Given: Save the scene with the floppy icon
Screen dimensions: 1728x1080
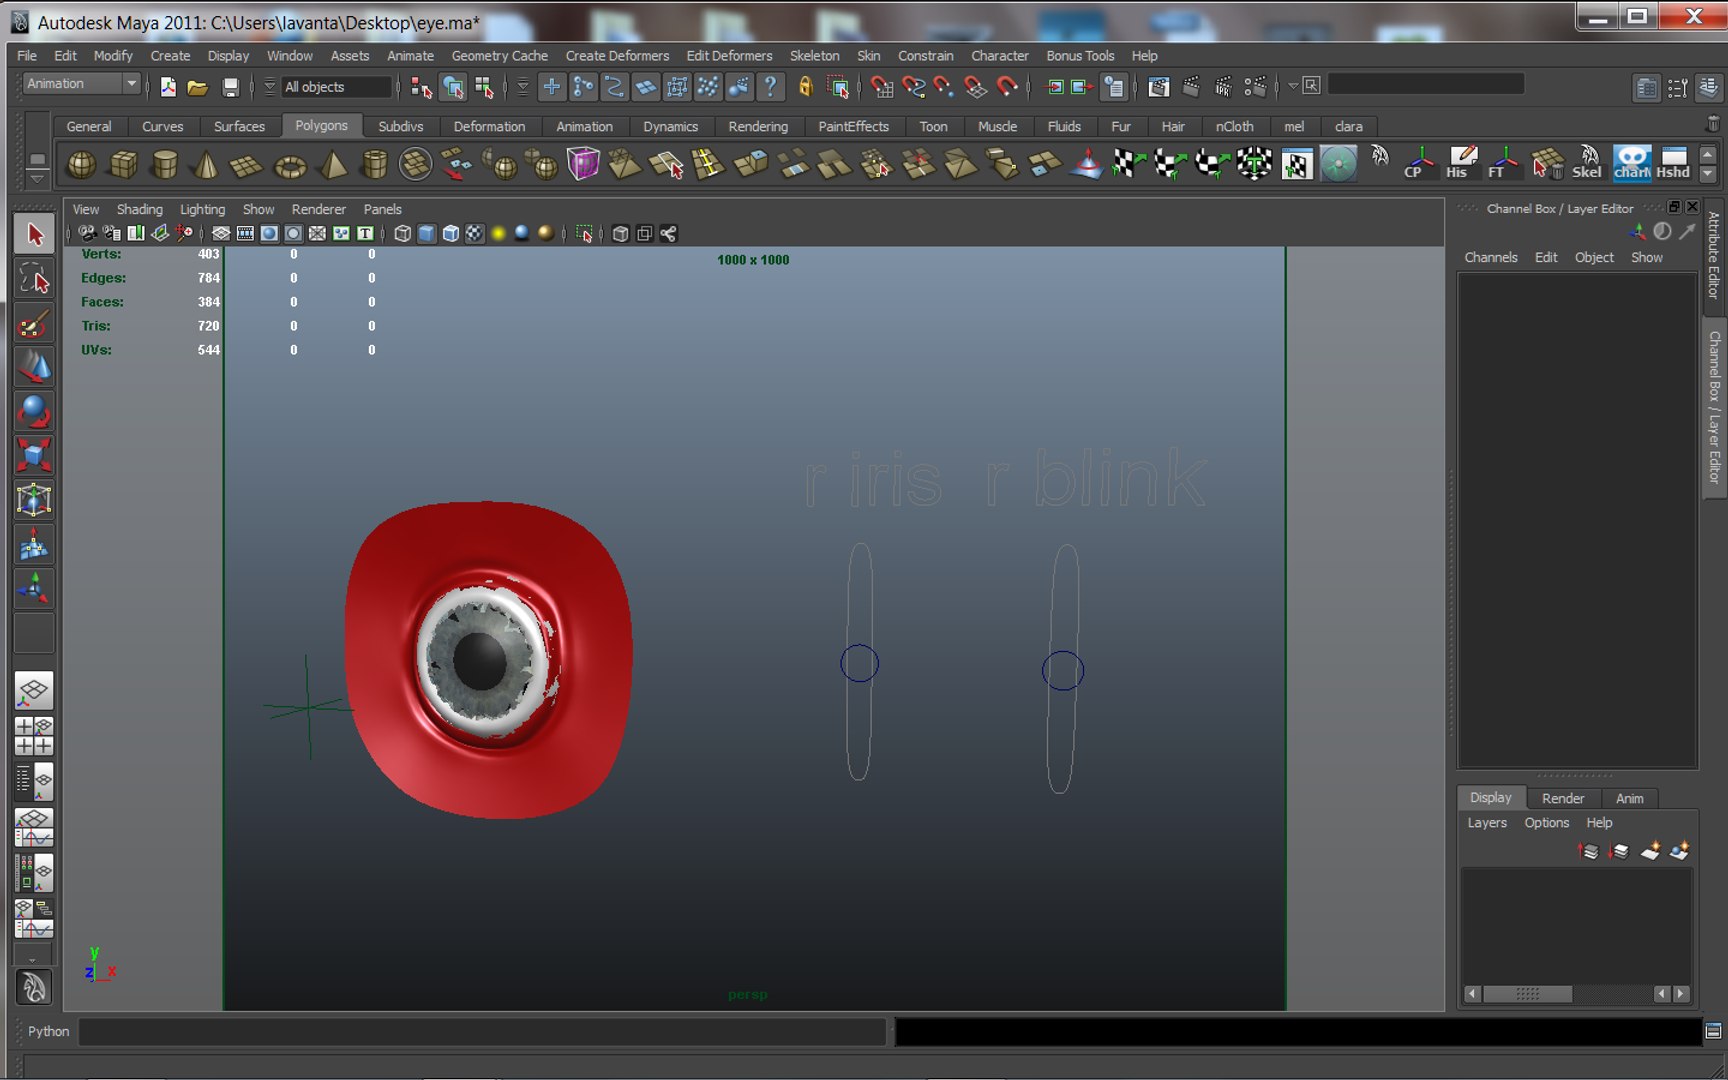Looking at the screenshot, I should pyautogui.click(x=230, y=87).
